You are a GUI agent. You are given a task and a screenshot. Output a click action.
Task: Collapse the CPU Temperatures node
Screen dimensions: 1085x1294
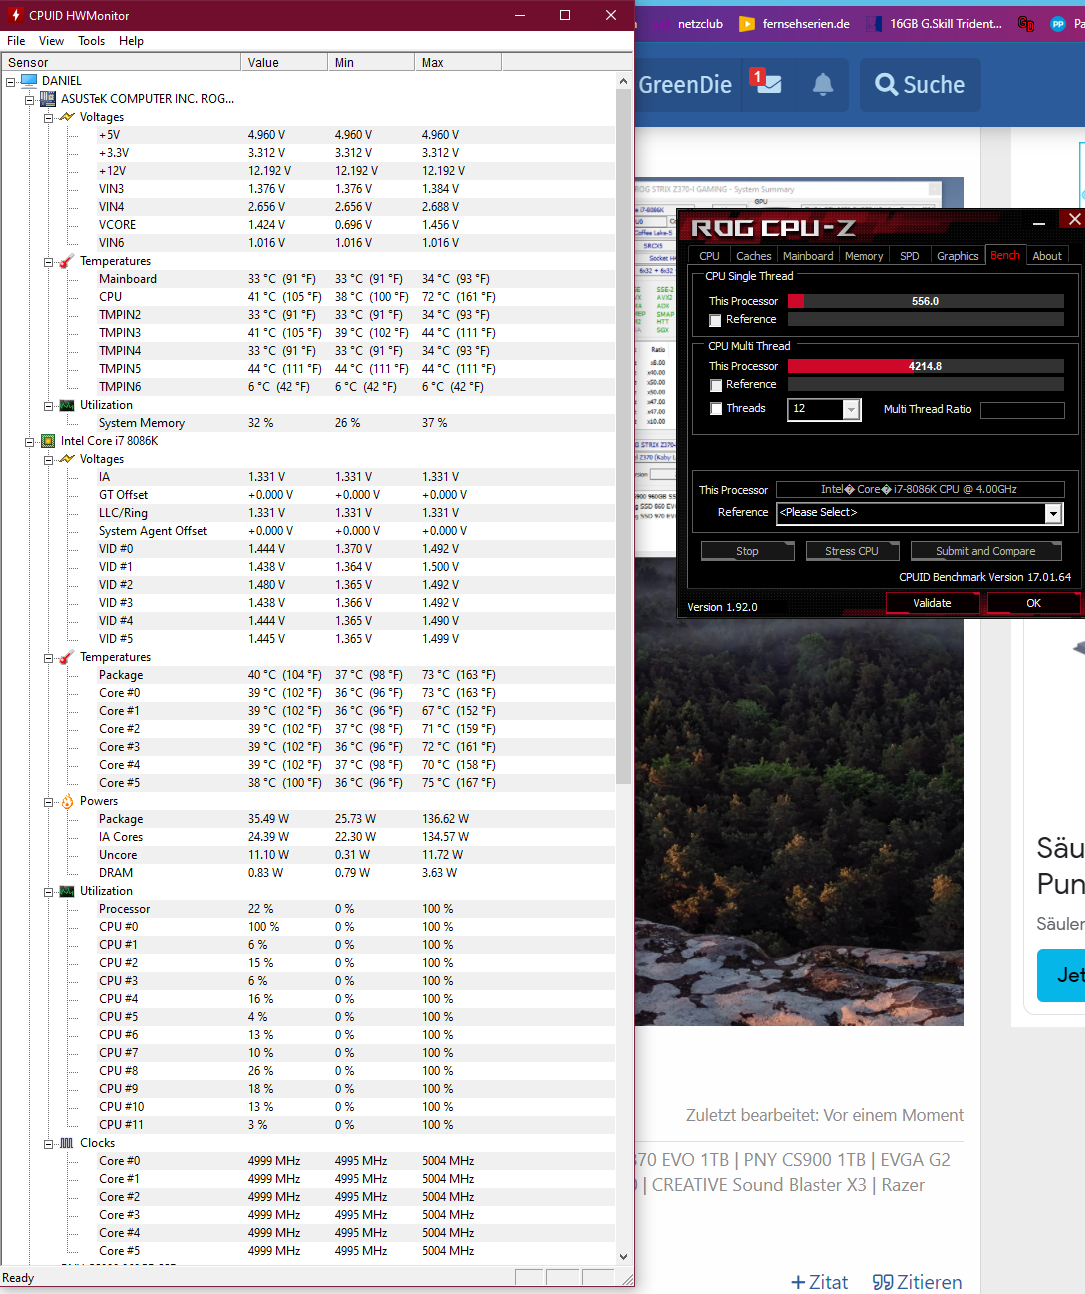48,657
